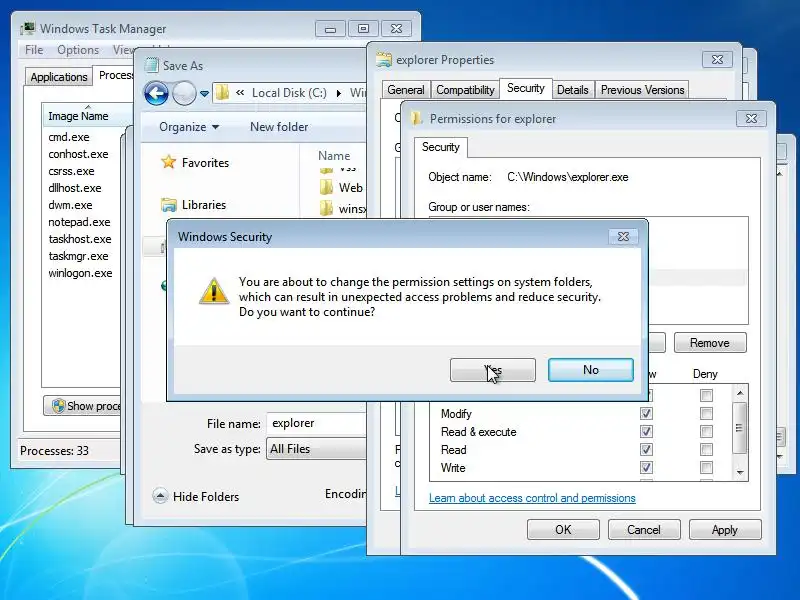Image resolution: width=800 pixels, height=600 pixels.
Task: Choose No in Windows Security dialog
Action: (x=591, y=370)
